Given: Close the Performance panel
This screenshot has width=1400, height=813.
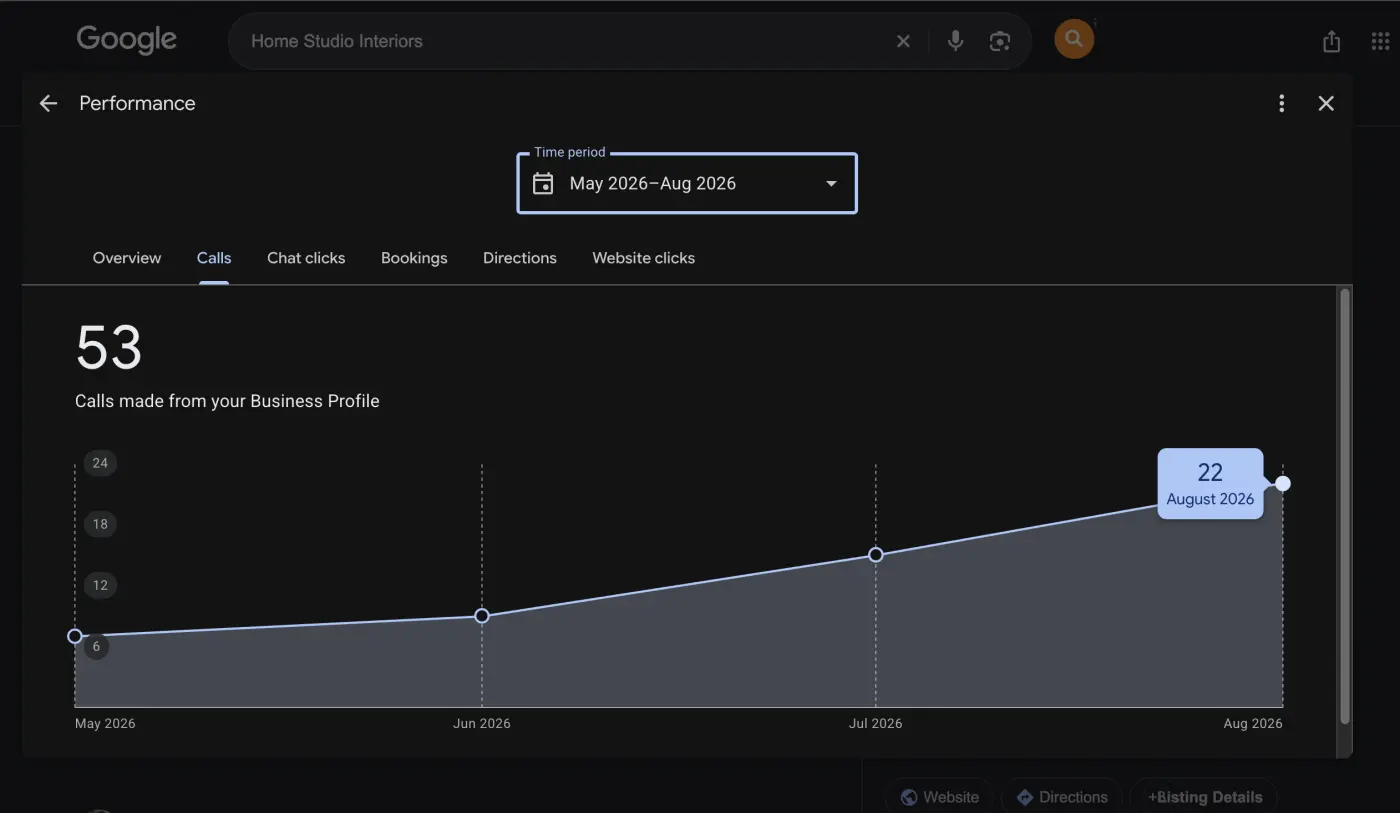Looking at the screenshot, I should (1326, 103).
